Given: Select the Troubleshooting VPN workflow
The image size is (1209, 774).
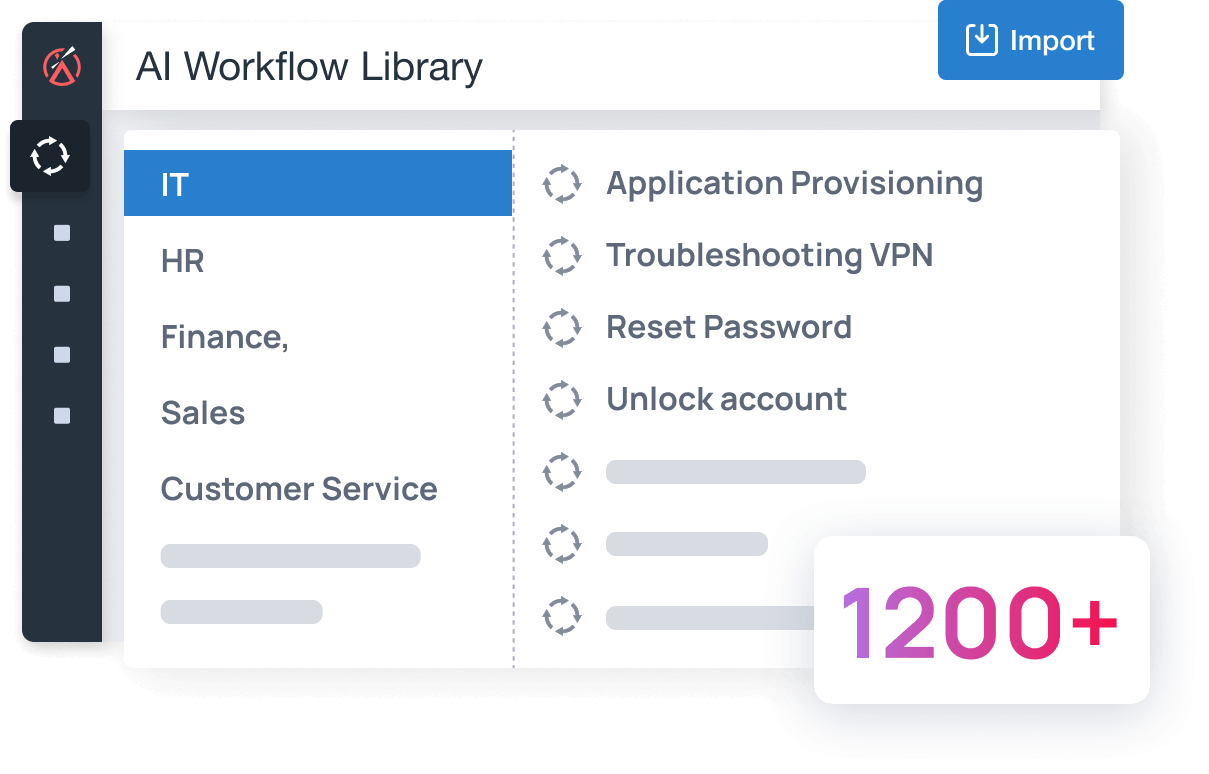Looking at the screenshot, I should pyautogui.click(x=770, y=255).
